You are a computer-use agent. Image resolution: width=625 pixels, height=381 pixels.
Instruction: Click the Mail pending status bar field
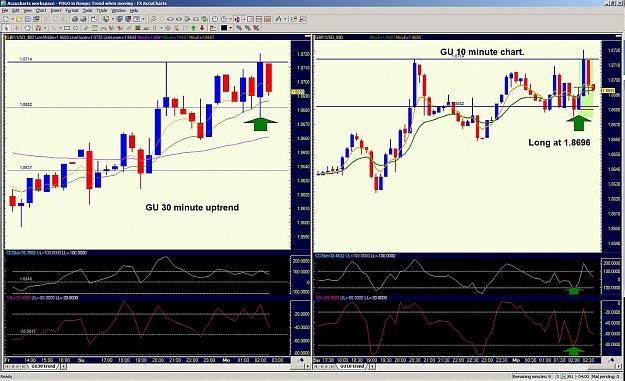click(x=605, y=376)
